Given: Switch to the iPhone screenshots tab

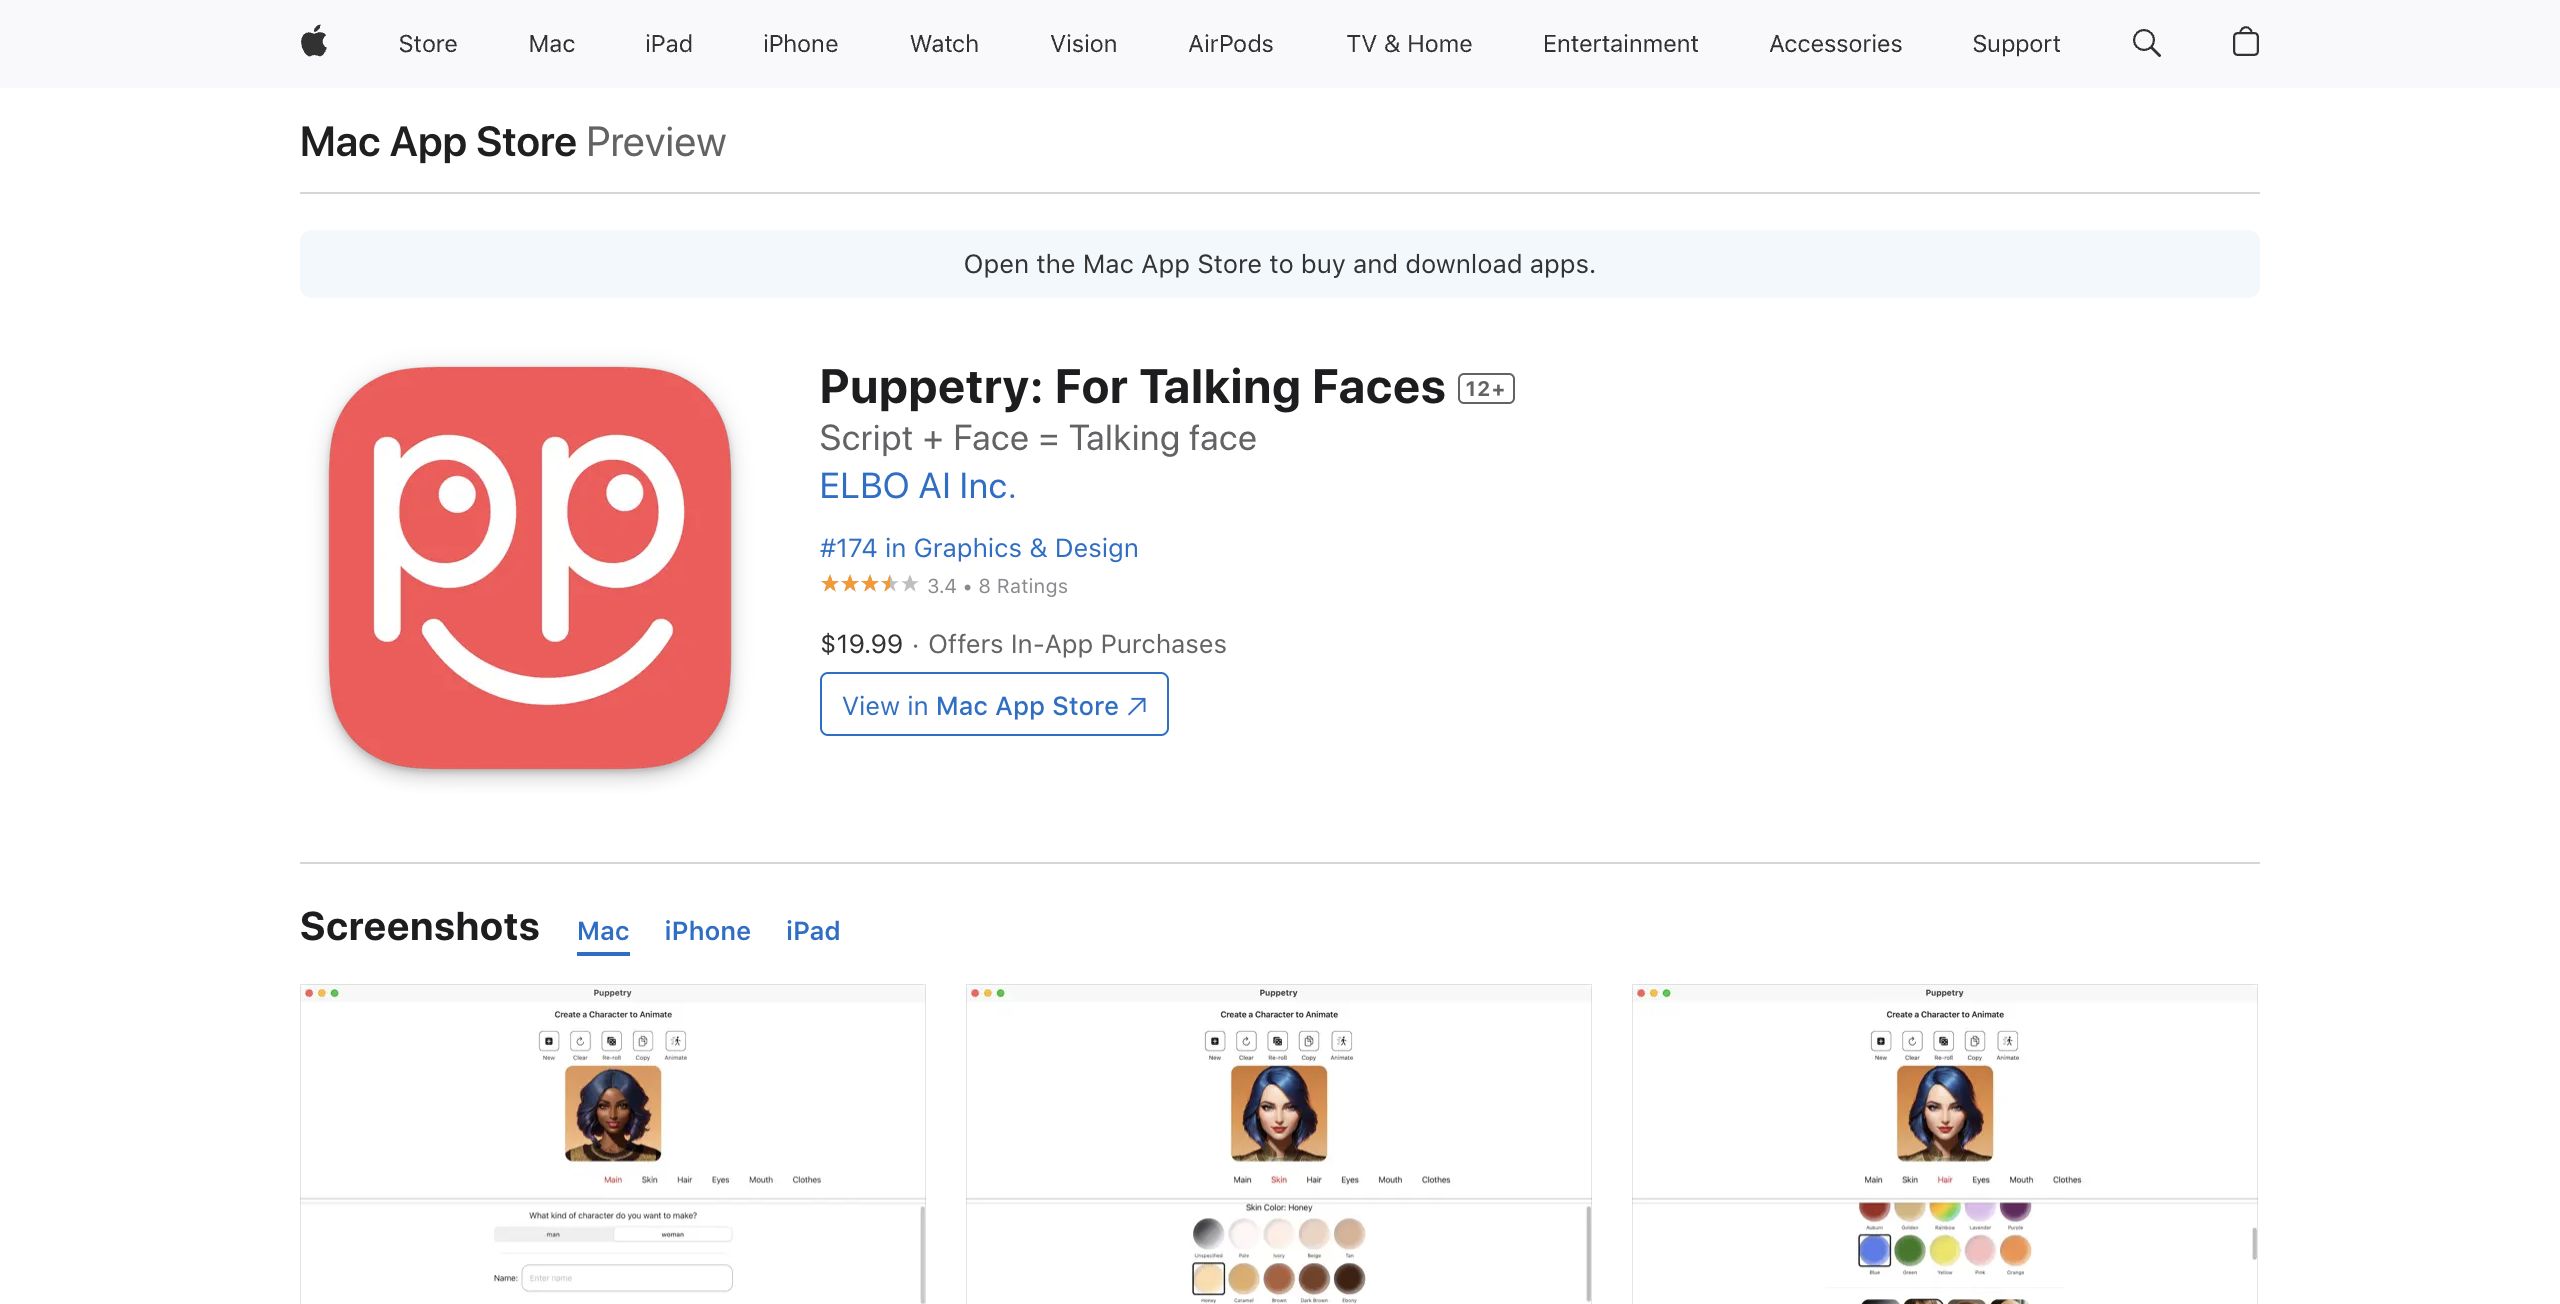Looking at the screenshot, I should point(707,931).
